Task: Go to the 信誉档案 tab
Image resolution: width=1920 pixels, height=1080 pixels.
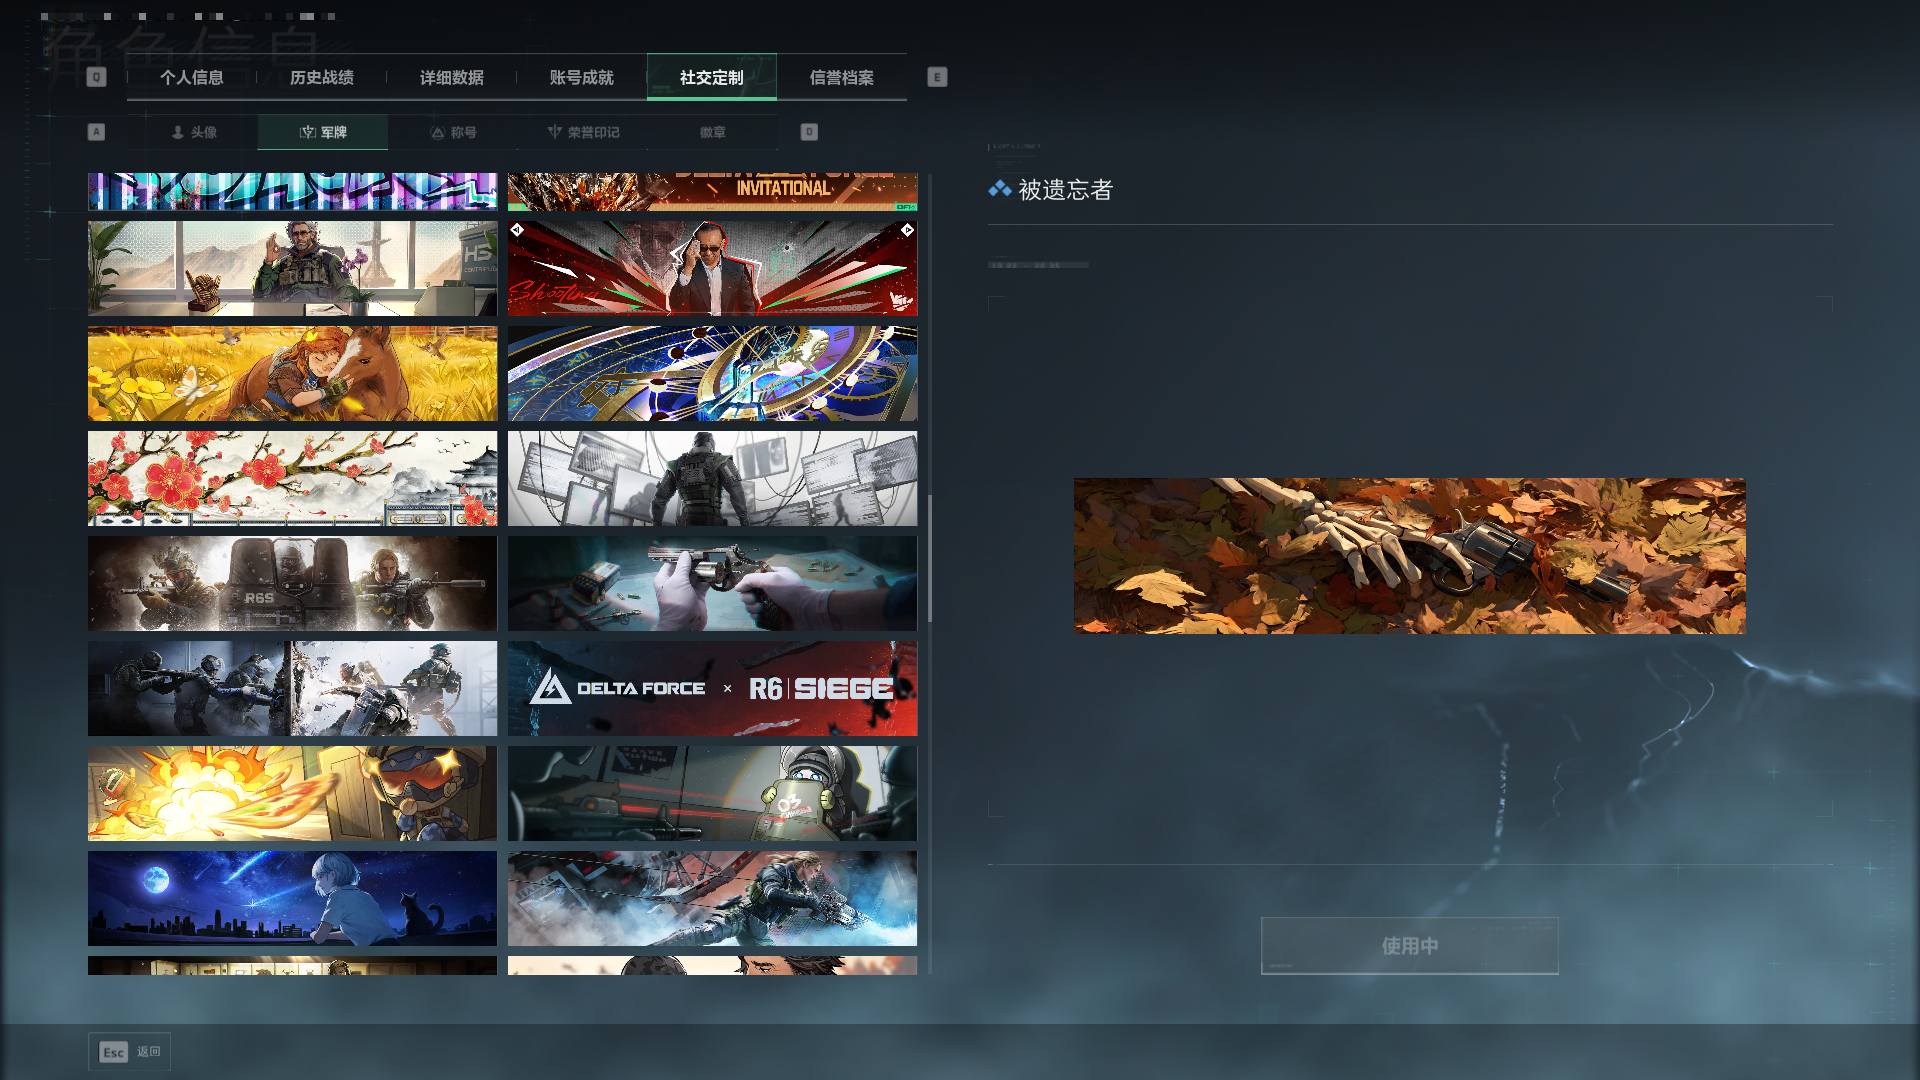Action: pos(842,77)
